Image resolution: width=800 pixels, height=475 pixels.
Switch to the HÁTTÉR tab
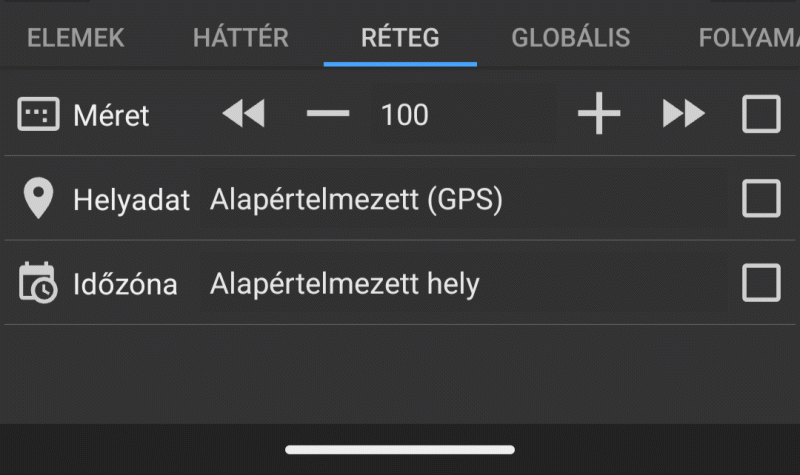[x=240, y=37]
